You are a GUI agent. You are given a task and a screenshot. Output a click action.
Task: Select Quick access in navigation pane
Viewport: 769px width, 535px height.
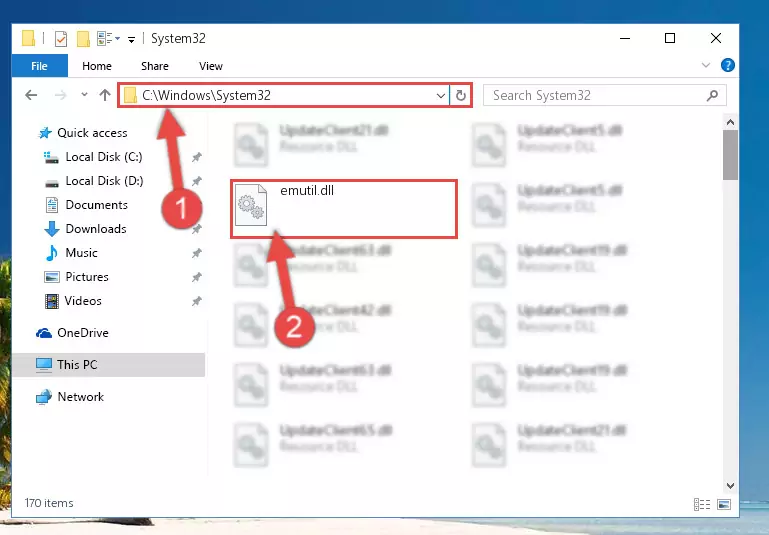92,133
